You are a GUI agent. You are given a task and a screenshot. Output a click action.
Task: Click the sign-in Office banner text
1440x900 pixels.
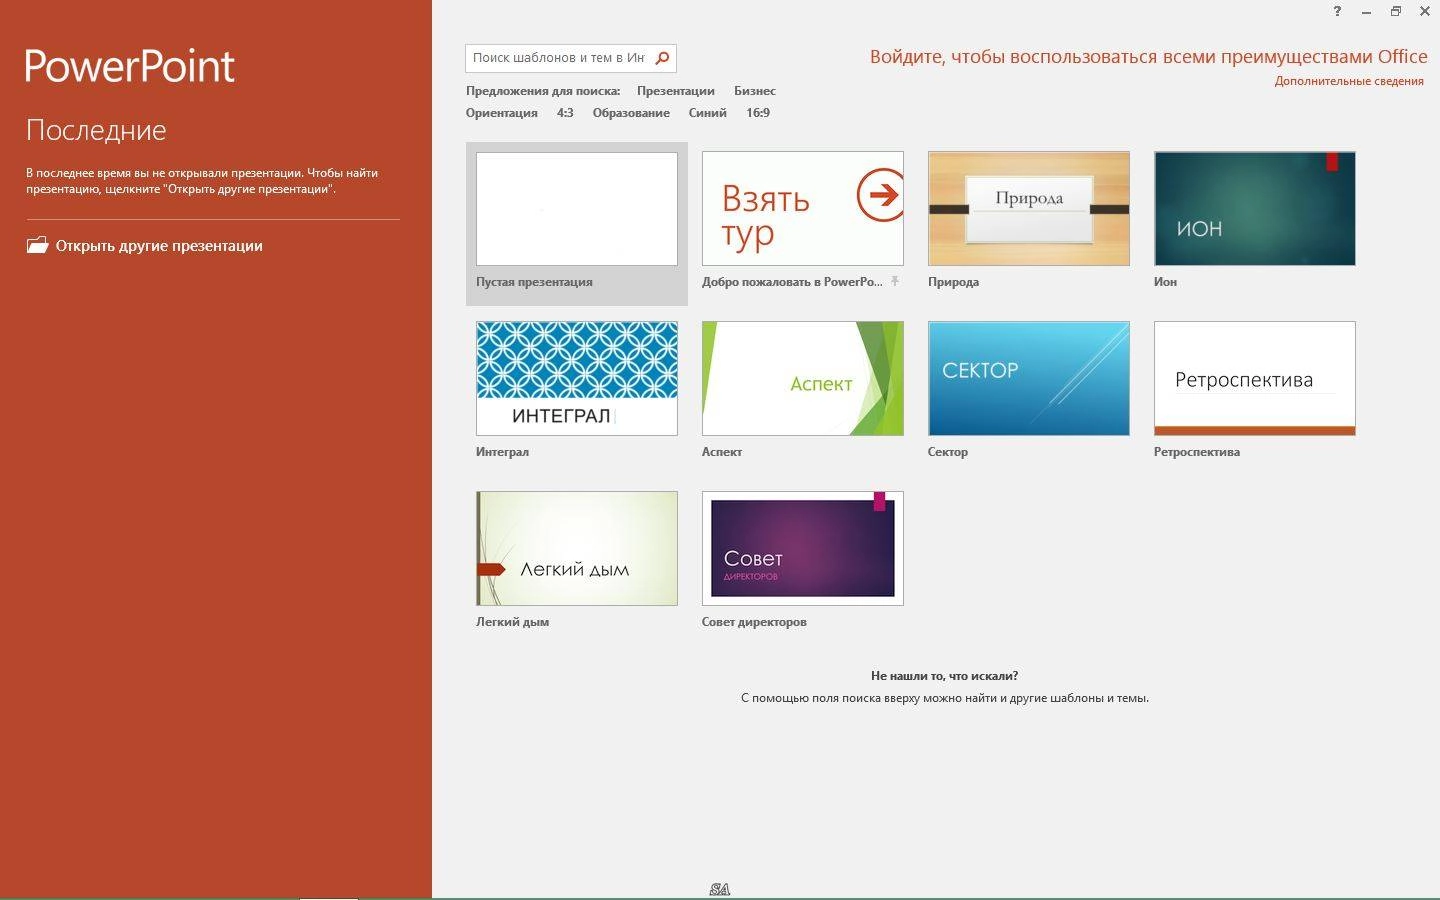tap(1148, 57)
